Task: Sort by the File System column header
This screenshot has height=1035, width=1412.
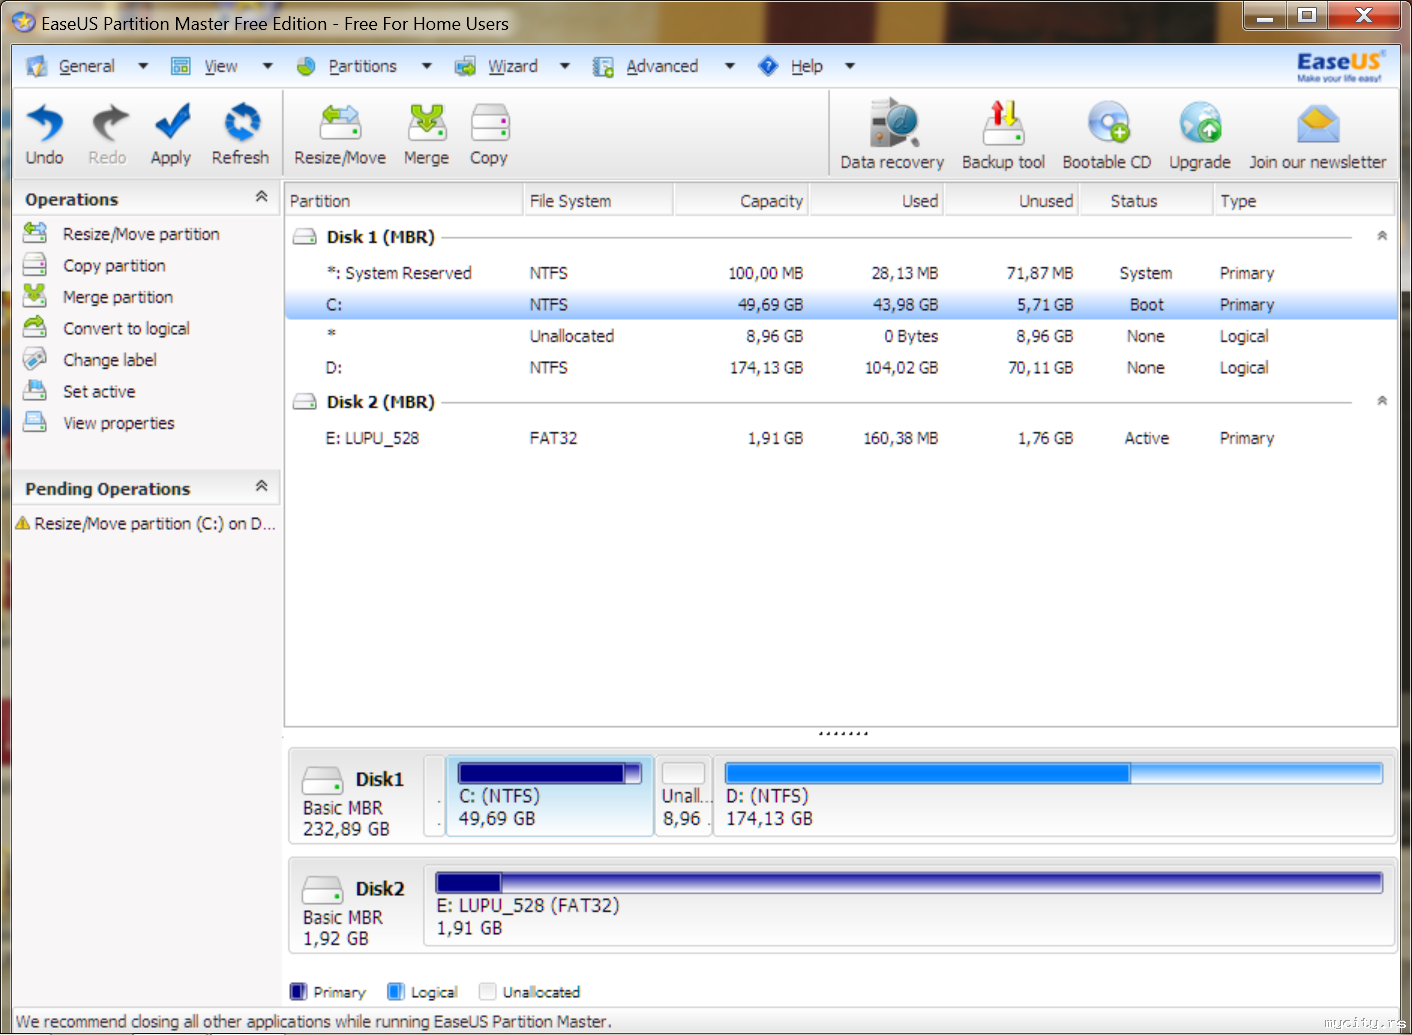Action: point(598,201)
